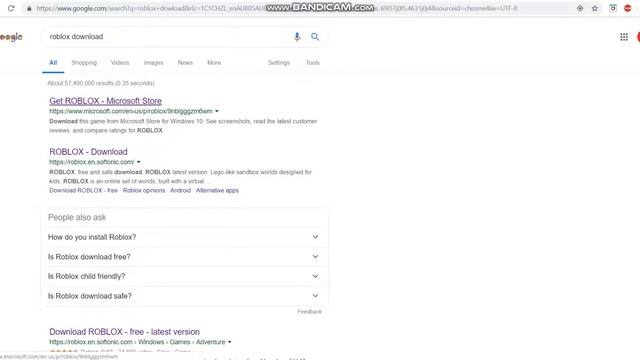The image size is (640, 360).
Task: Open Alternative apps sitelink
Action: click(217, 191)
